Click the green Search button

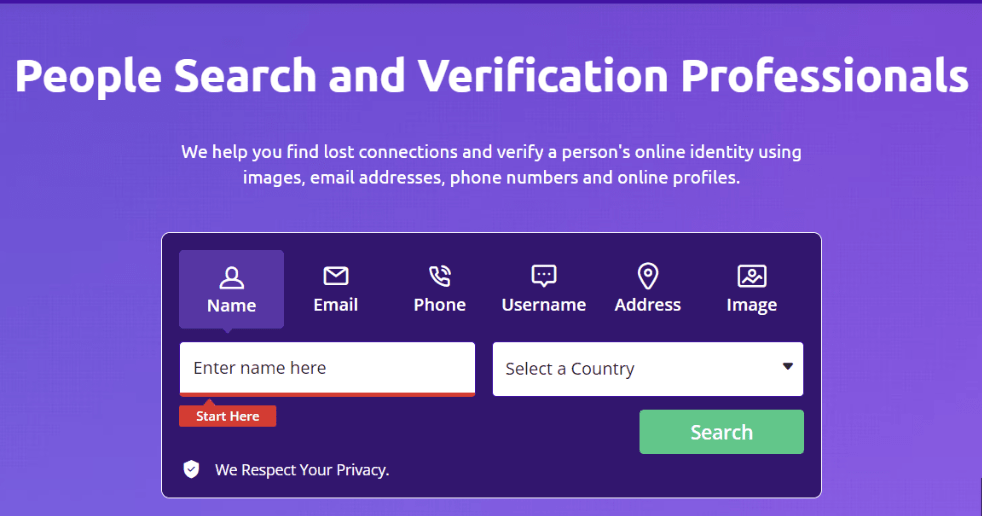(721, 432)
